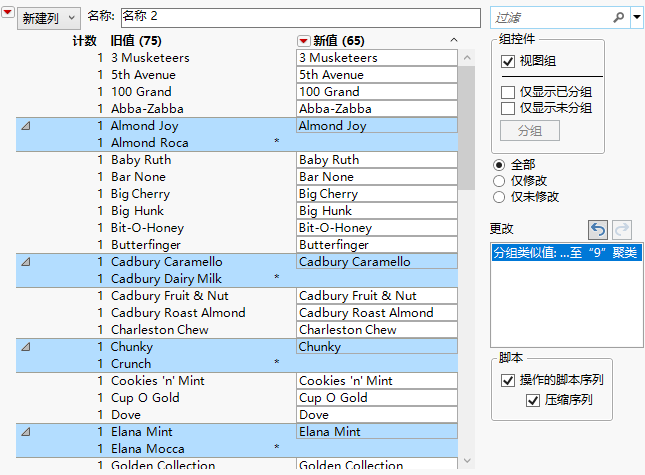The height and width of the screenshot is (475, 645).
Task: Click the redo arrow icon
Action: pyautogui.click(x=622, y=229)
